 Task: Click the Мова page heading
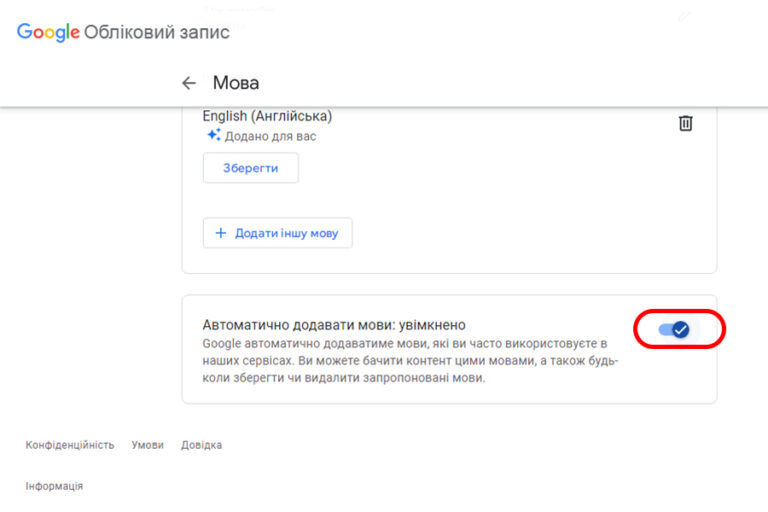point(236,83)
